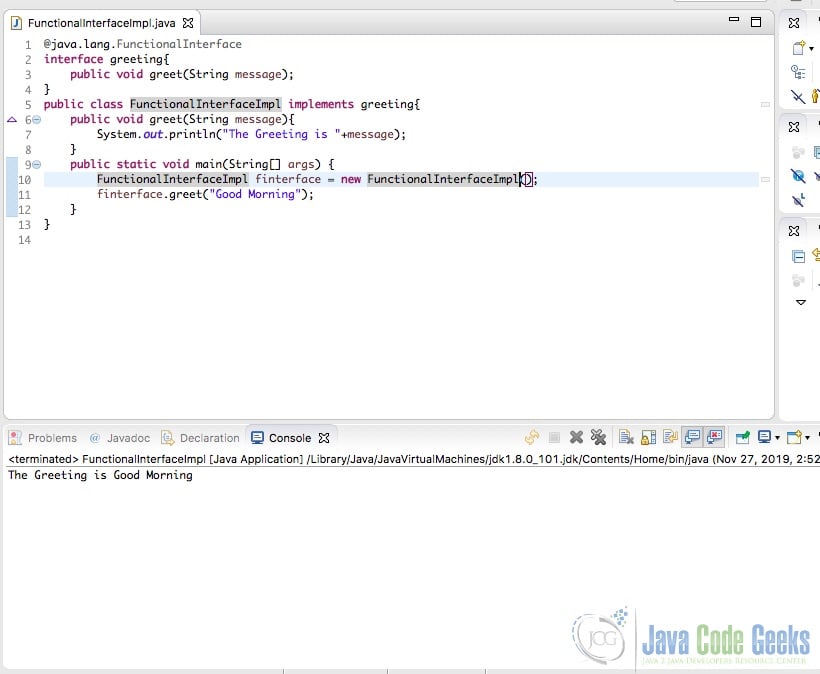Remove the terminated launch from console
Viewport: 820px width, 674px height.
coord(576,437)
